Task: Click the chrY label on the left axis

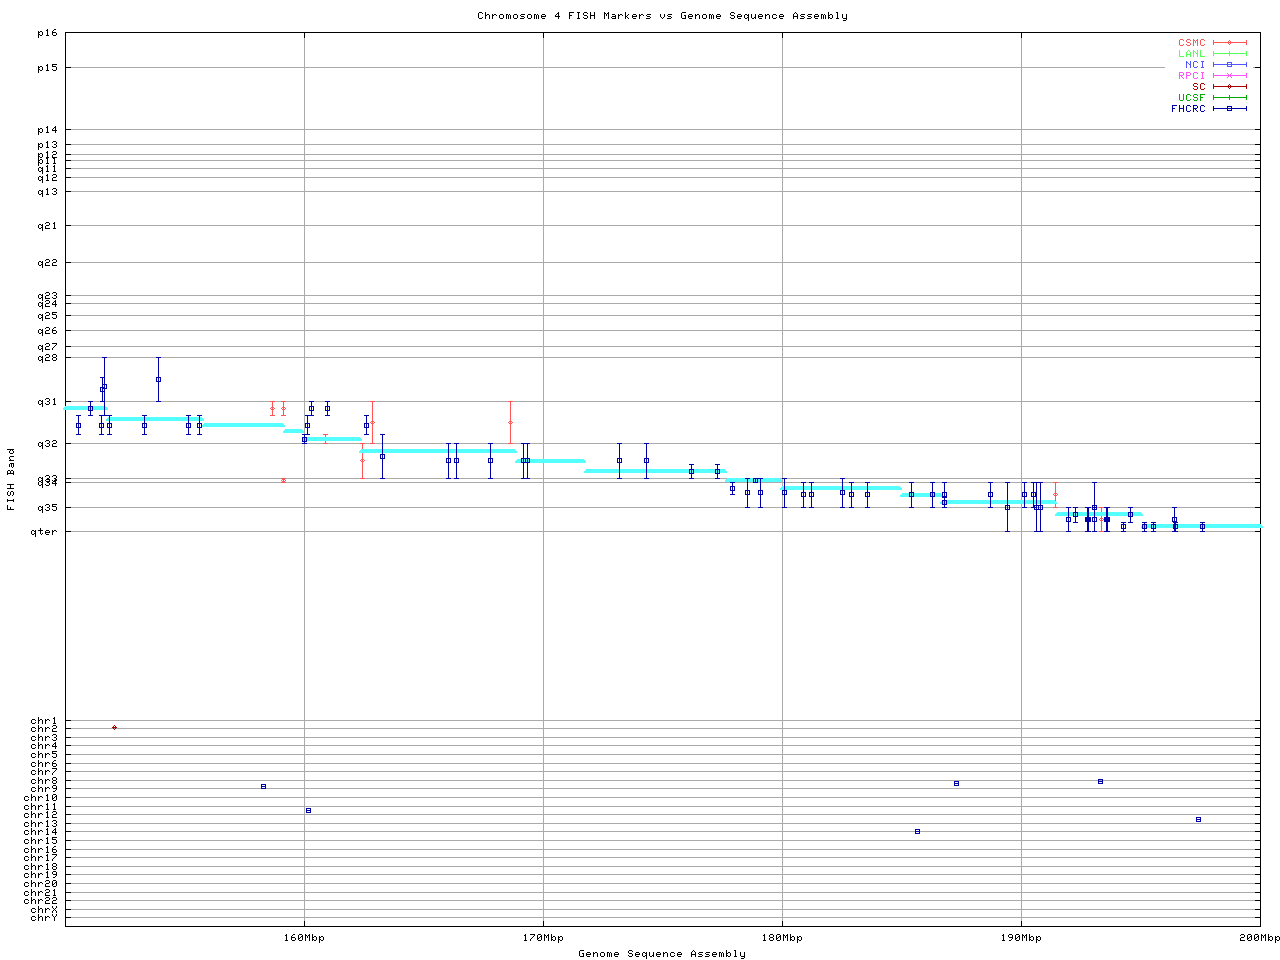Action: click(x=44, y=917)
